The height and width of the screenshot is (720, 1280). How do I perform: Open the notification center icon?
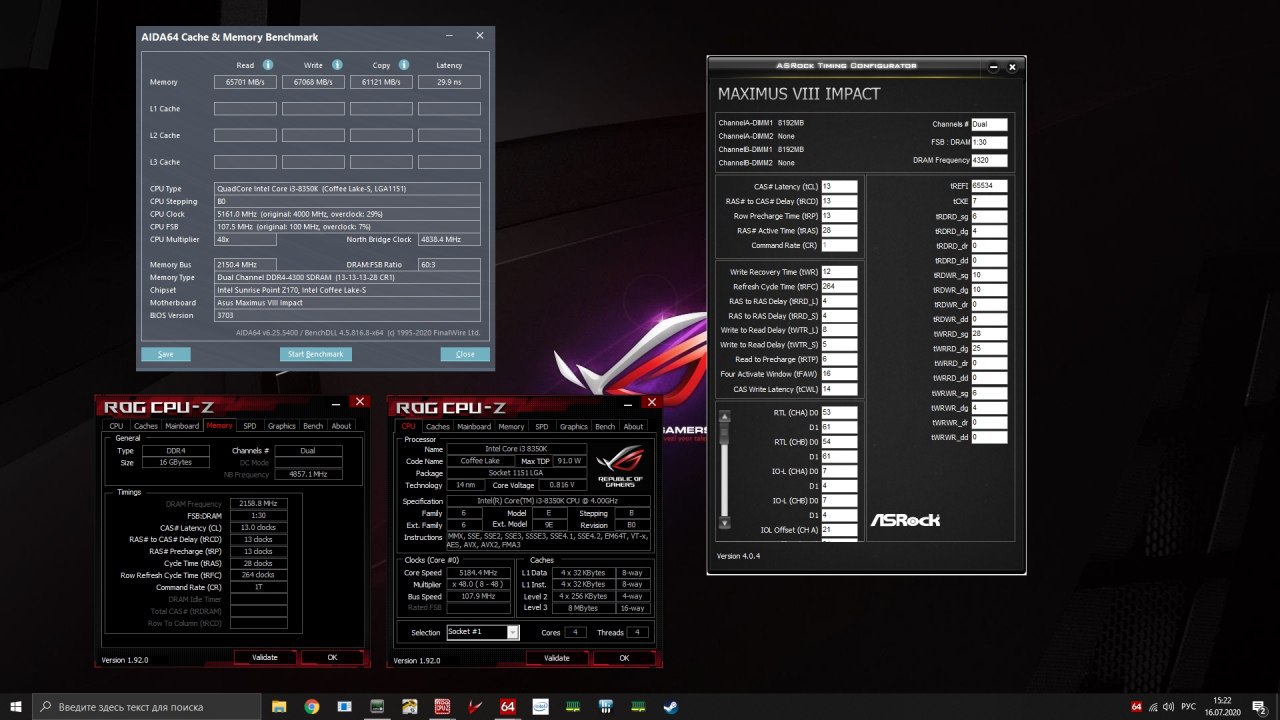(1262, 707)
